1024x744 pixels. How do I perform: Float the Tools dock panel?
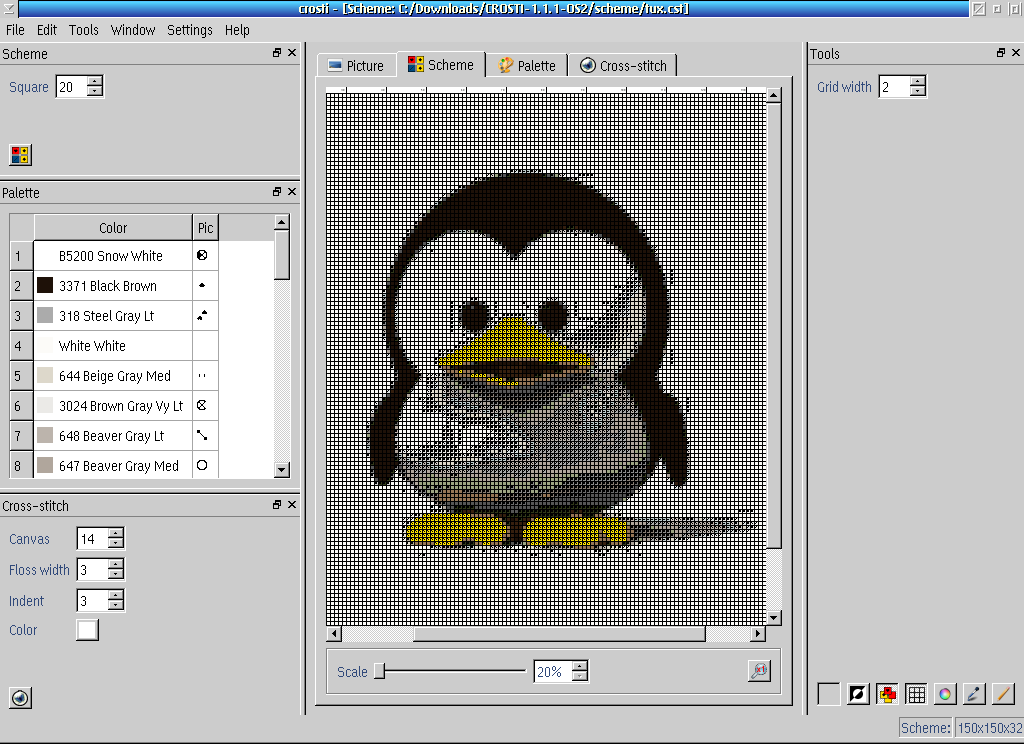pyautogui.click(x=1000, y=53)
